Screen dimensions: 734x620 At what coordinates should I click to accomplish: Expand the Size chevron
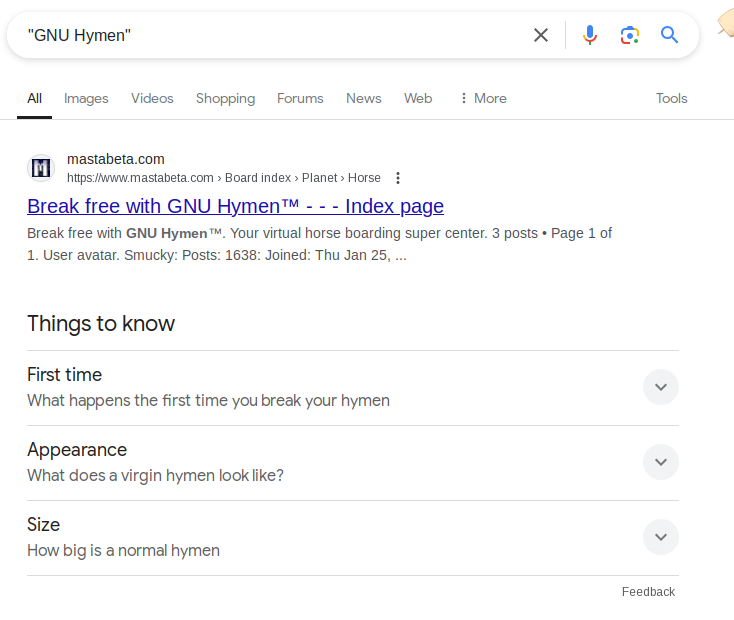[x=661, y=537]
